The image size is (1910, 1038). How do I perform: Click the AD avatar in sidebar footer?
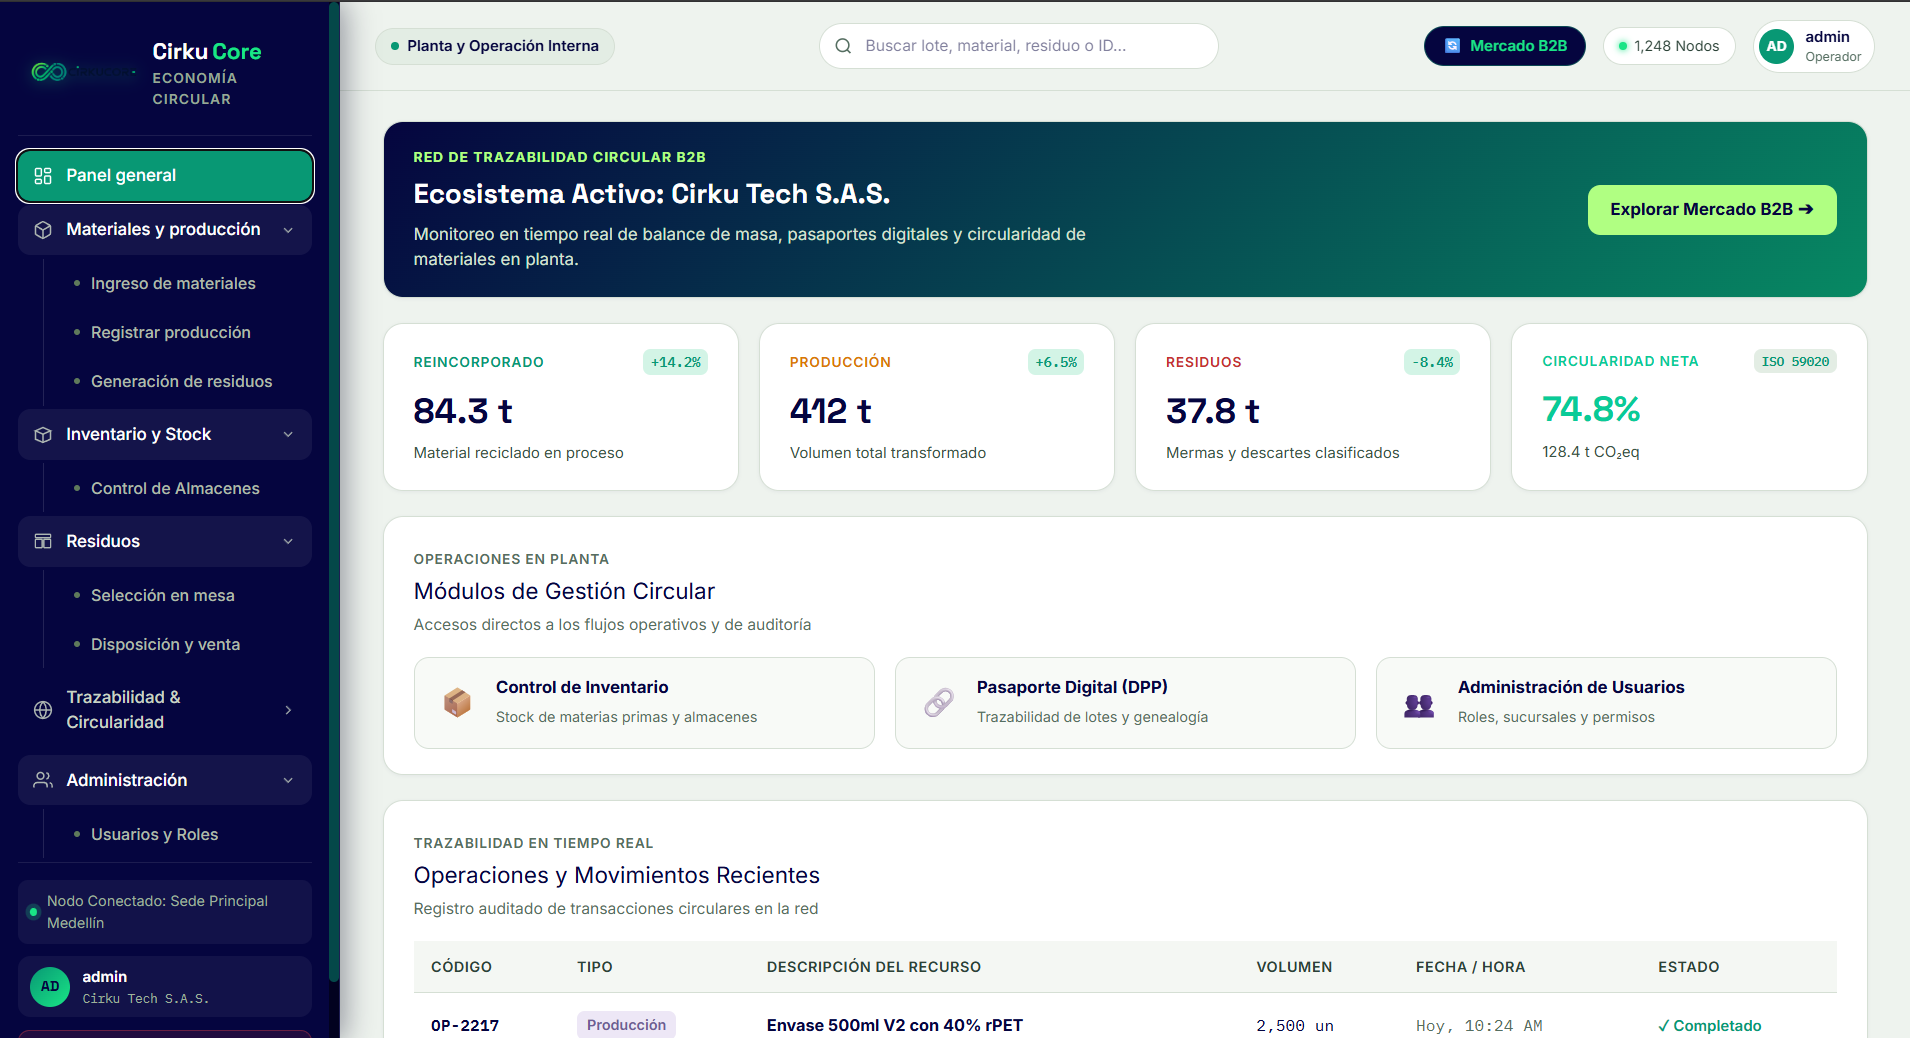coord(50,987)
